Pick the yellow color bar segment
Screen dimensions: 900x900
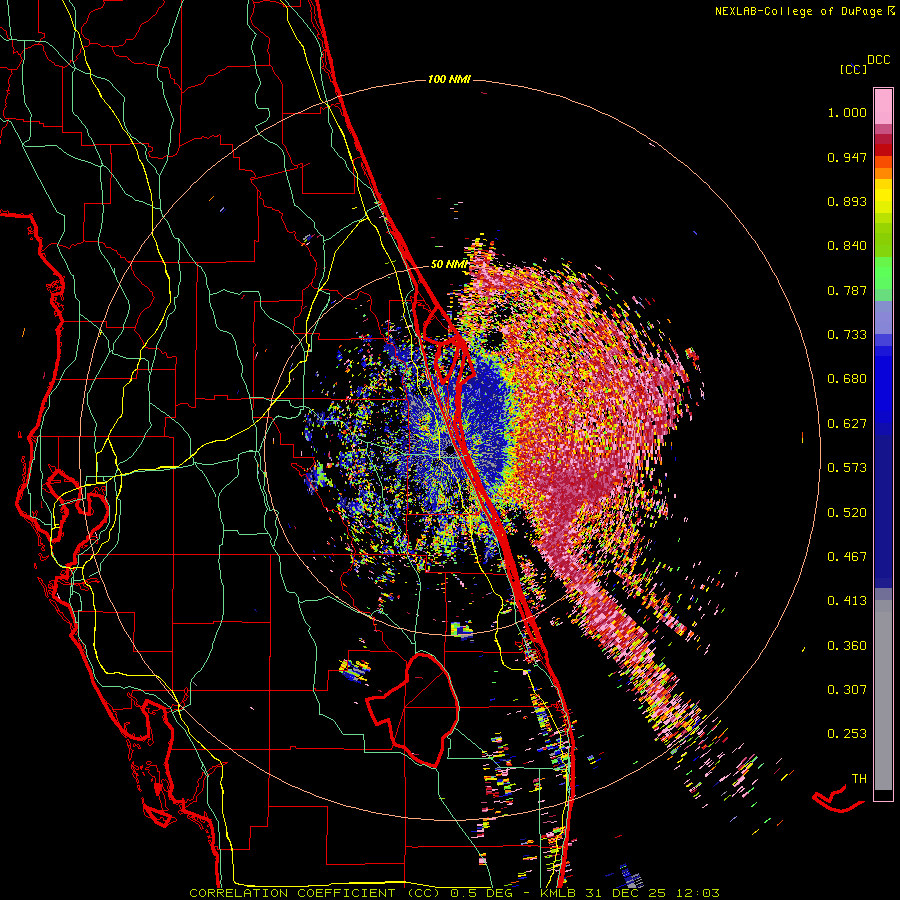(883, 197)
